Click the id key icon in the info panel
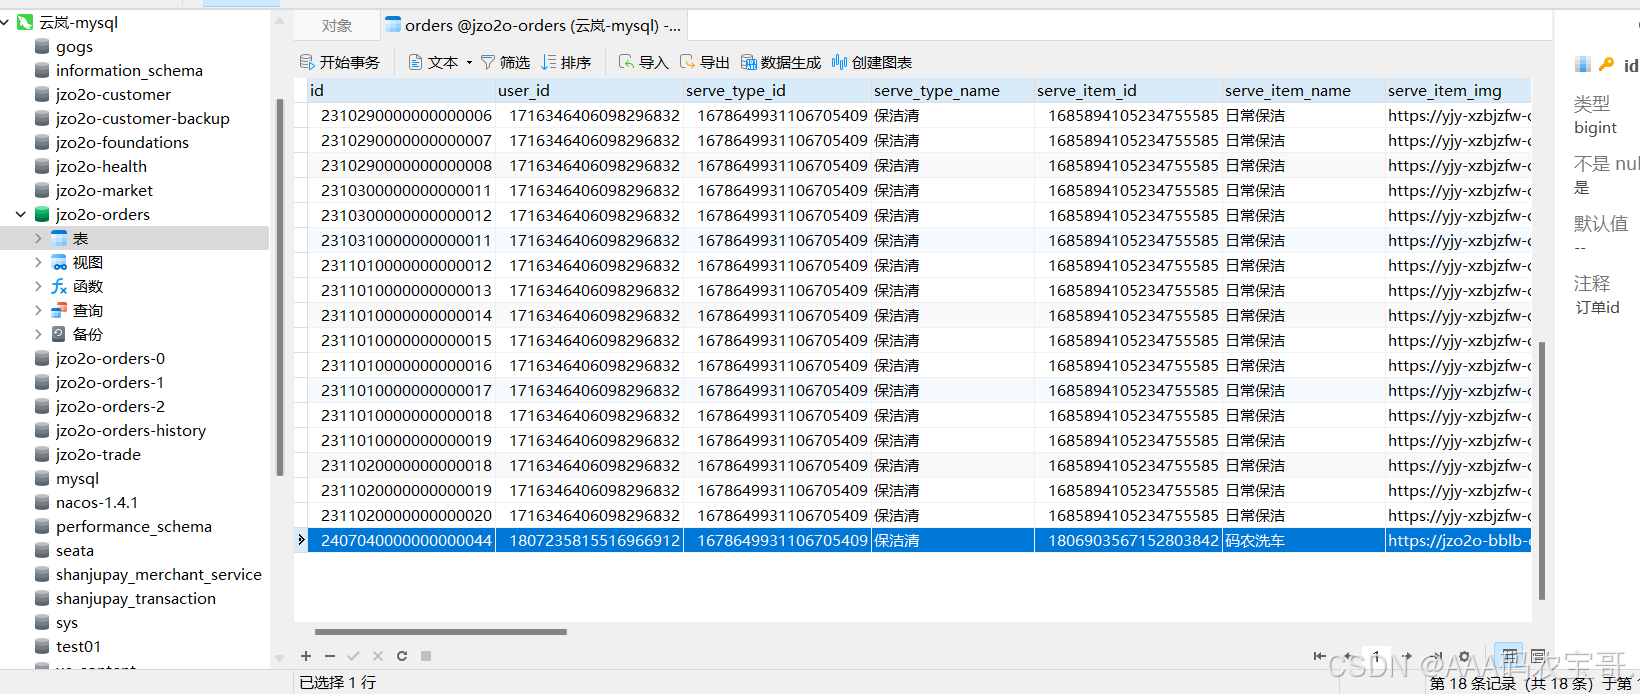 pyautogui.click(x=1606, y=65)
